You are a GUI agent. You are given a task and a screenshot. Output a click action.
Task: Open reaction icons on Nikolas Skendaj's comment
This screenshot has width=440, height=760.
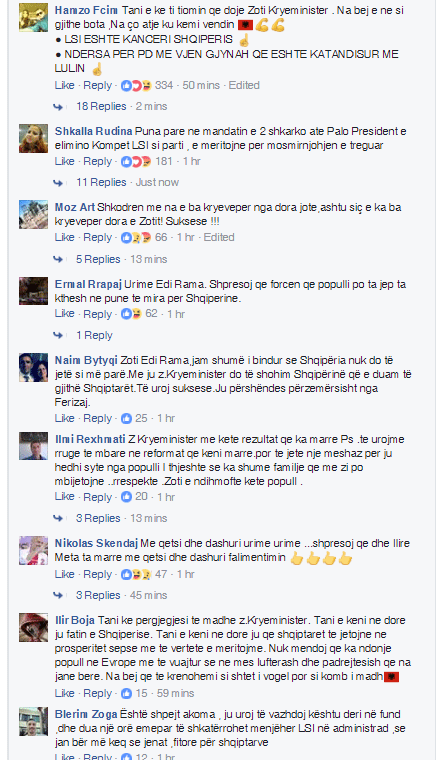[137, 574]
